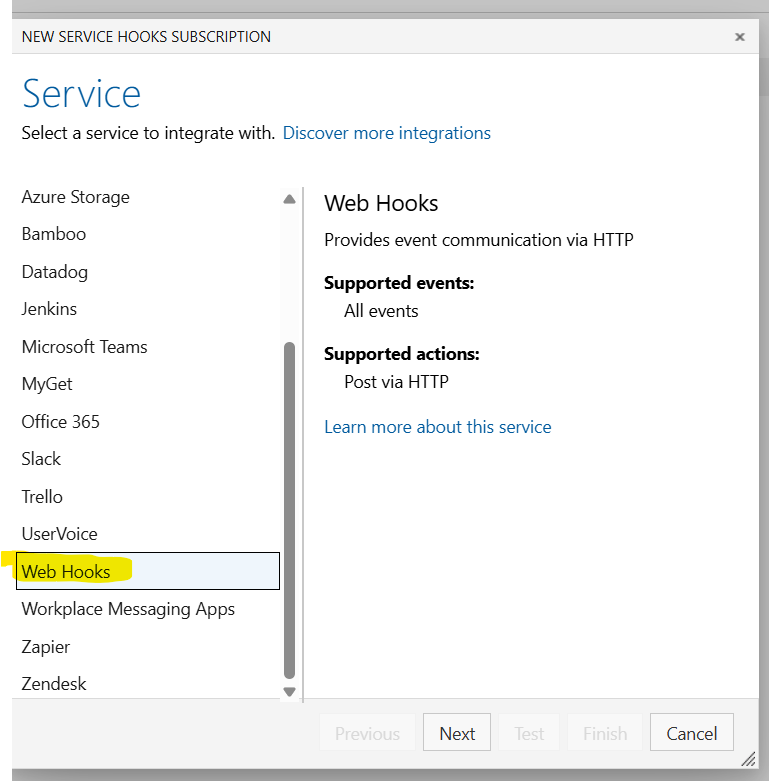Image resolution: width=769 pixels, height=781 pixels.
Task: Pick Office 365 from services
Action: 148,421
